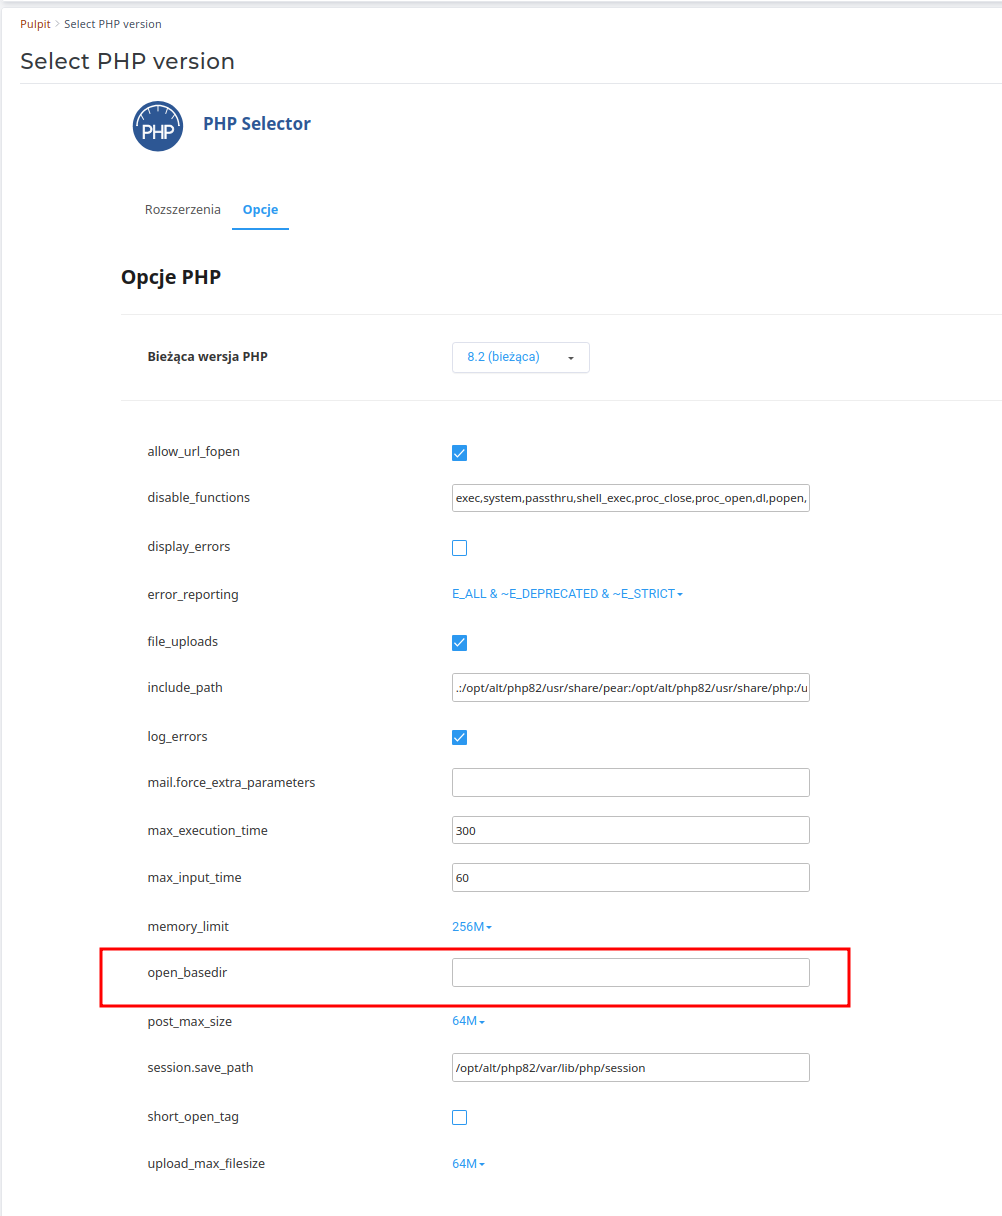Select the Opcje tab
Viewport: 1002px width, 1216px height.
point(260,210)
